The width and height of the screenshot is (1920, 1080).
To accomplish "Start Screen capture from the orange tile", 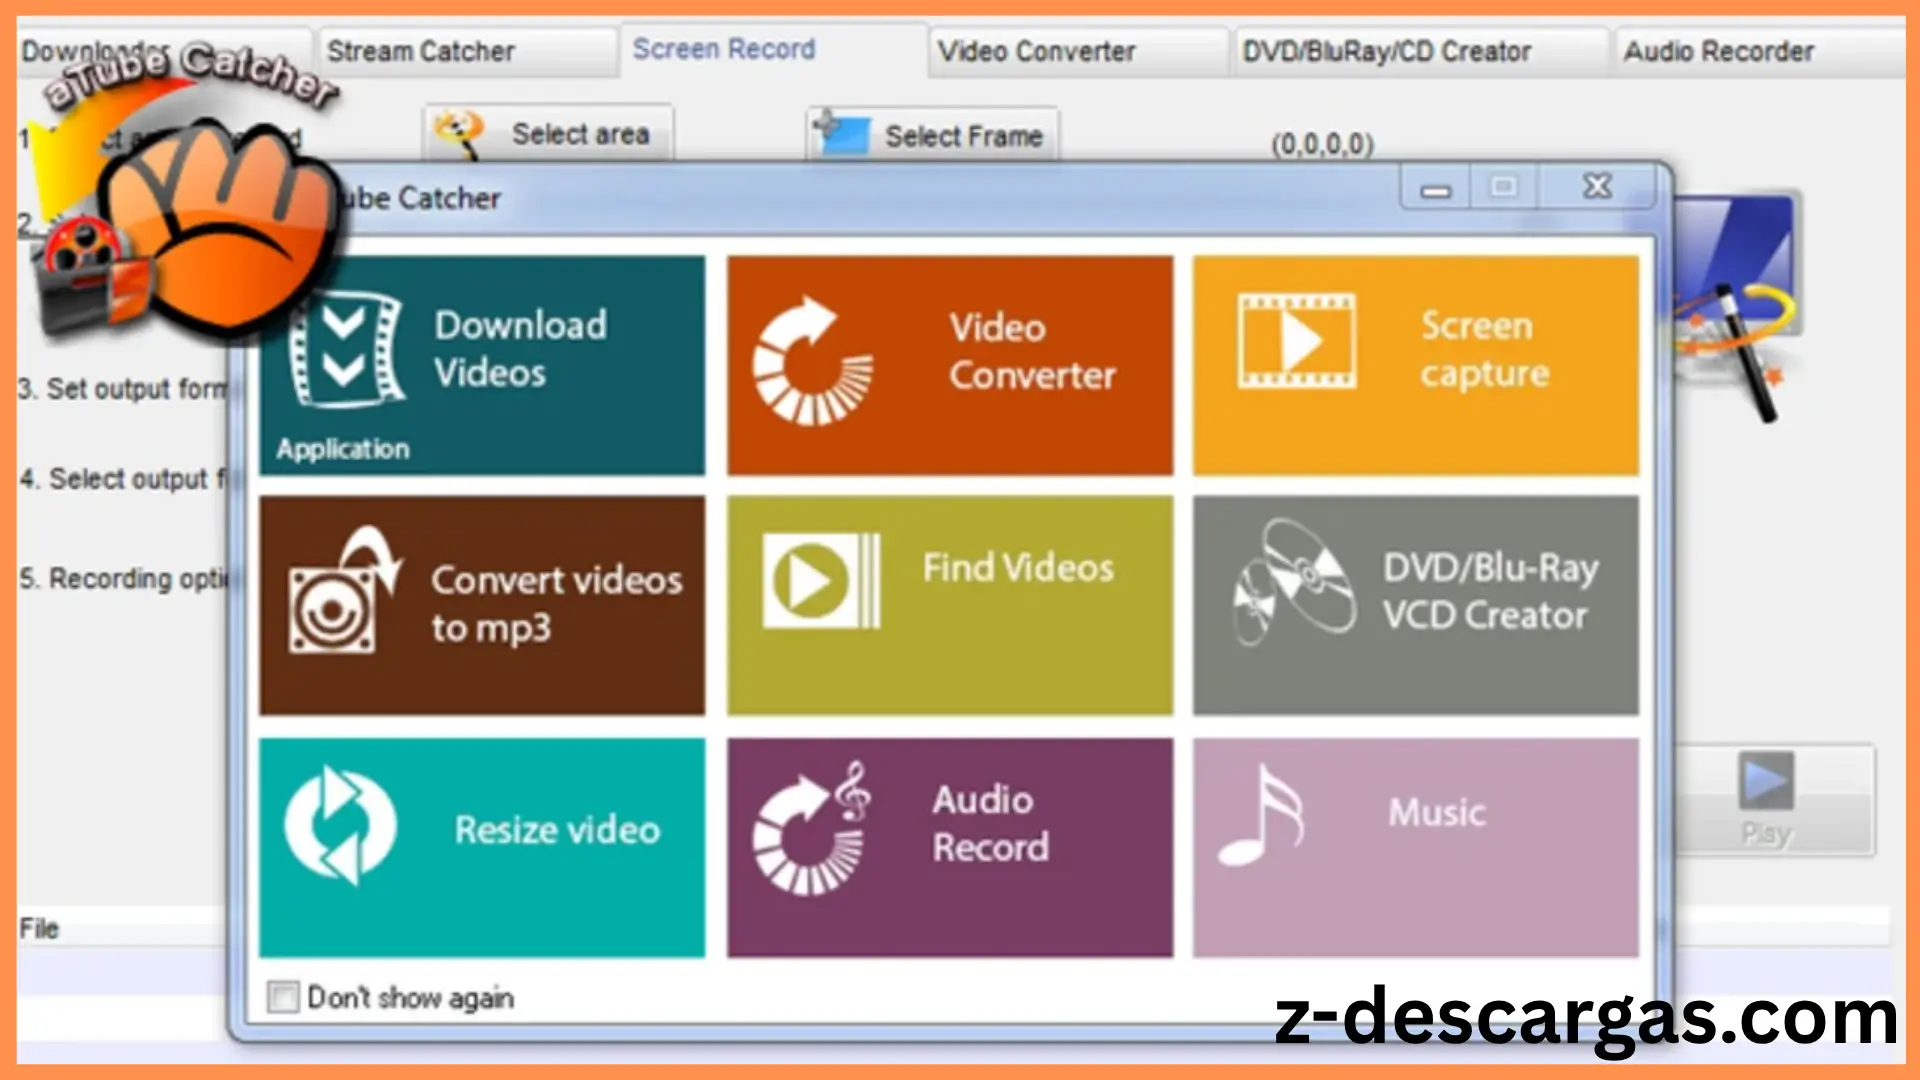I will [x=1416, y=365].
